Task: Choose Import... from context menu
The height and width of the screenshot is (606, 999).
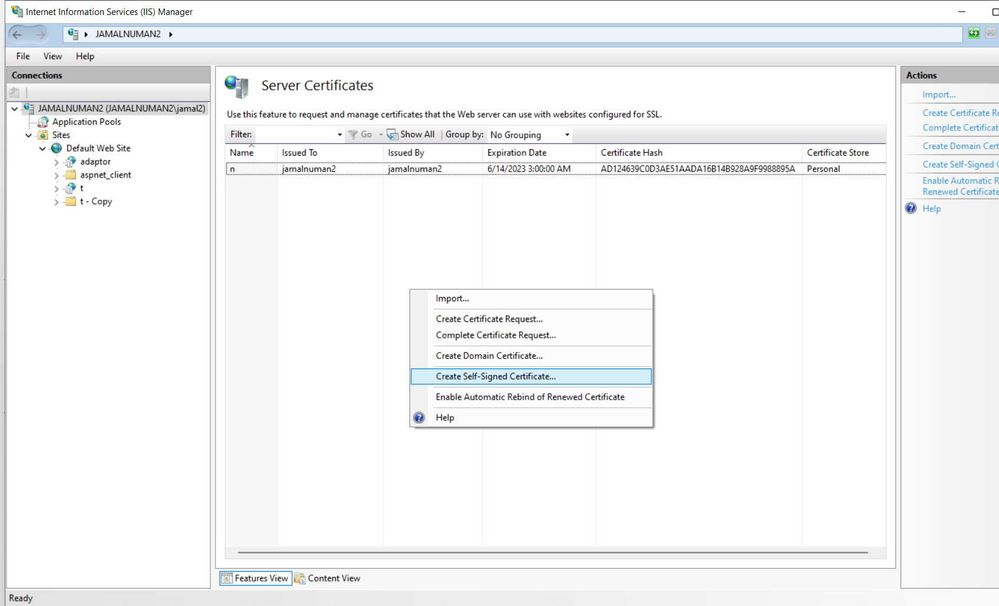Action: click(532, 298)
